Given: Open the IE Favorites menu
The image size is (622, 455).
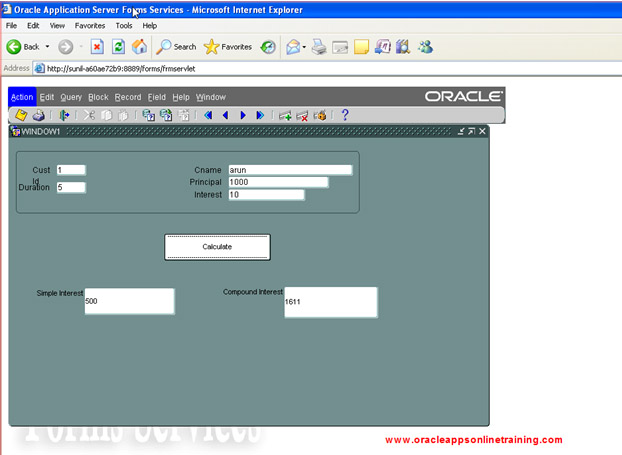Looking at the screenshot, I should tap(89, 25).
